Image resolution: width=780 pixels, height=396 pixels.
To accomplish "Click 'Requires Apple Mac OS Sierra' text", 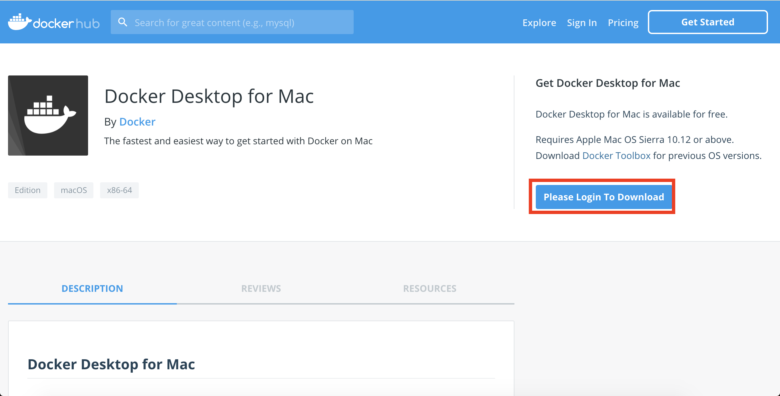I will [634, 140].
